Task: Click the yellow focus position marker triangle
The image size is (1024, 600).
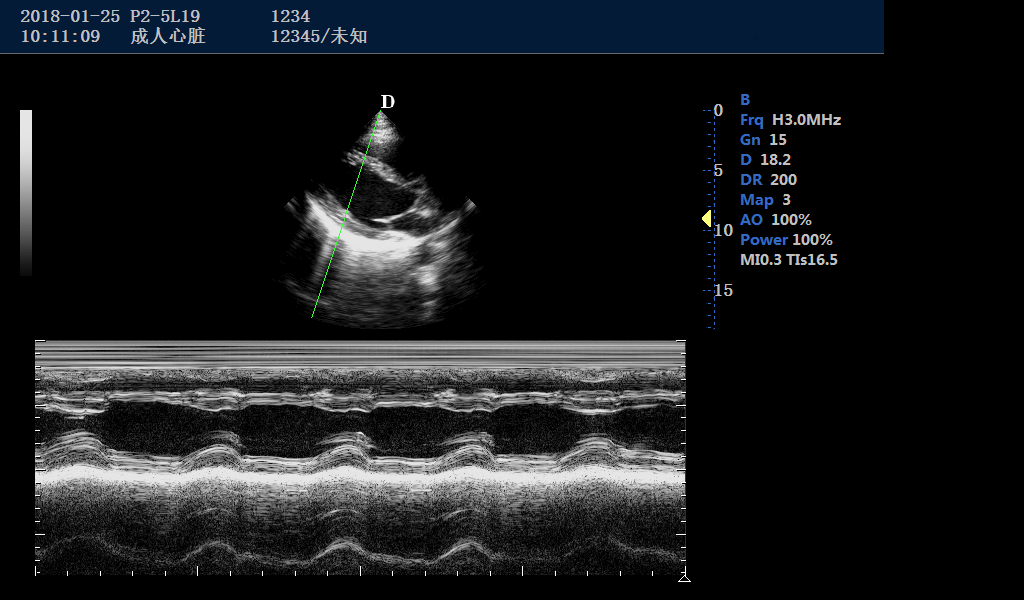Action: tap(705, 219)
